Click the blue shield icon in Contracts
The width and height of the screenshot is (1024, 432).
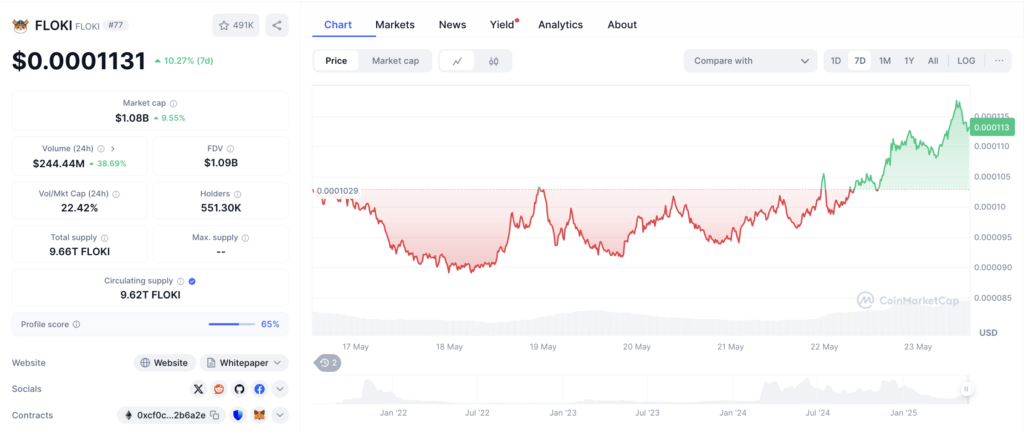pos(238,415)
